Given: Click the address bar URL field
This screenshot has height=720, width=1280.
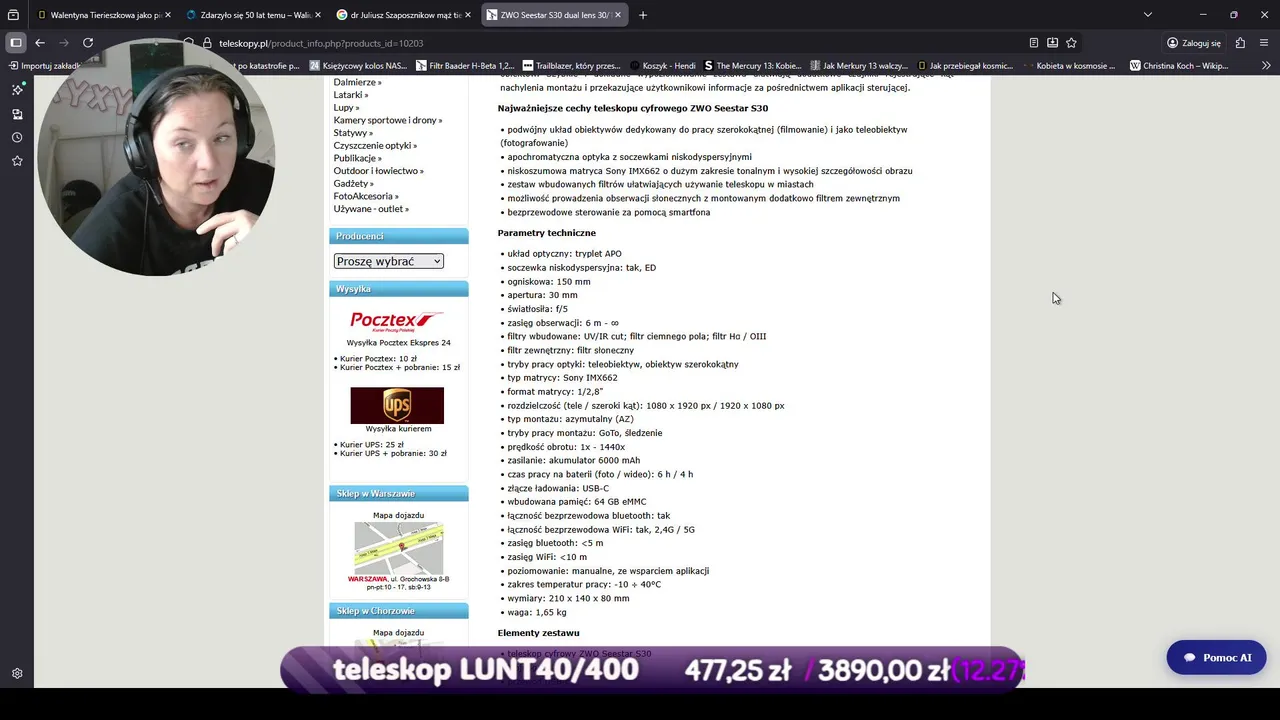Looking at the screenshot, I should 600,43.
